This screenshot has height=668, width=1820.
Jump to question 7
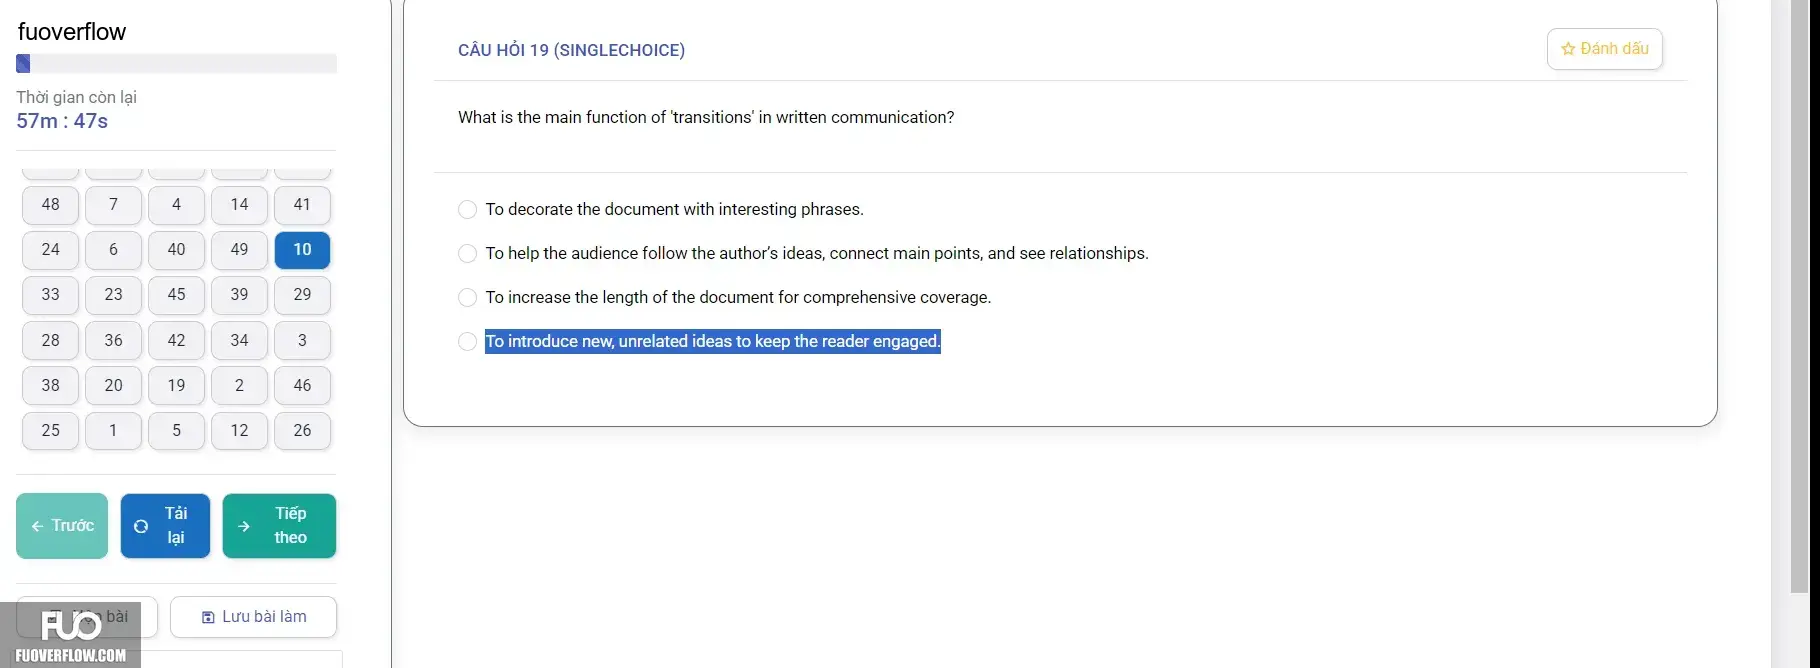point(113,205)
